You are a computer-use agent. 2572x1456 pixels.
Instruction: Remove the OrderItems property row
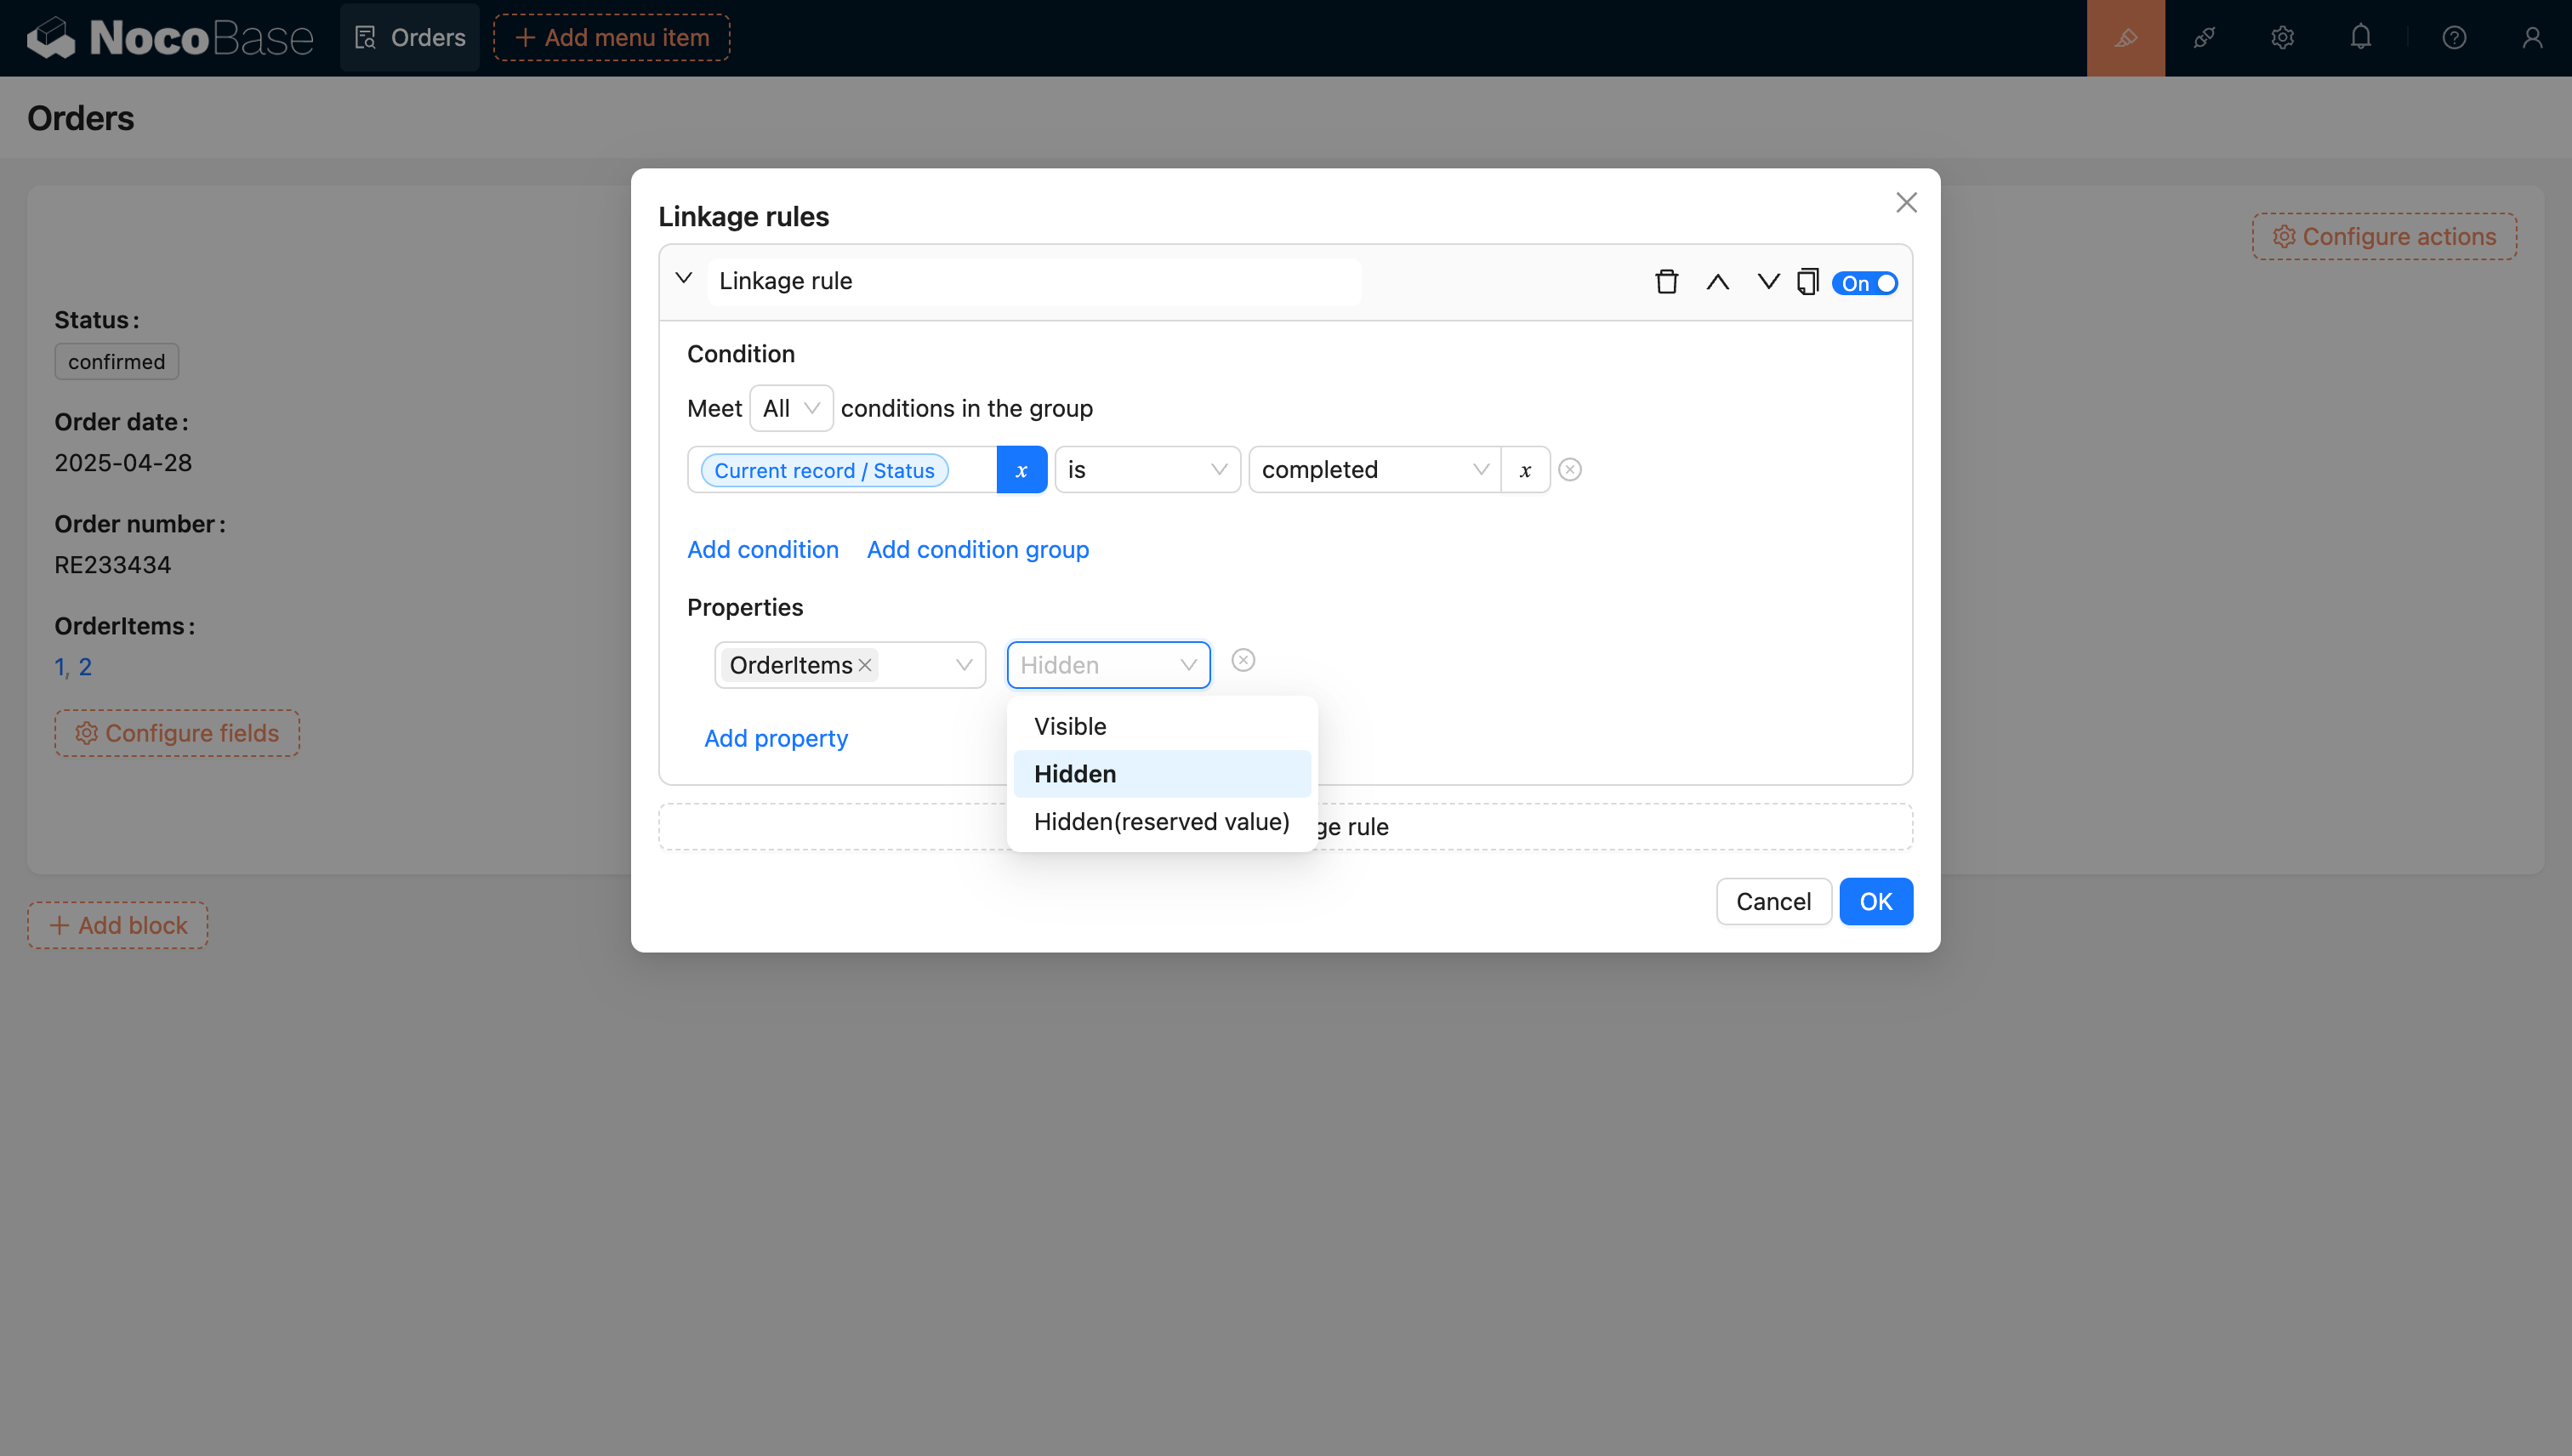(x=1243, y=660)
